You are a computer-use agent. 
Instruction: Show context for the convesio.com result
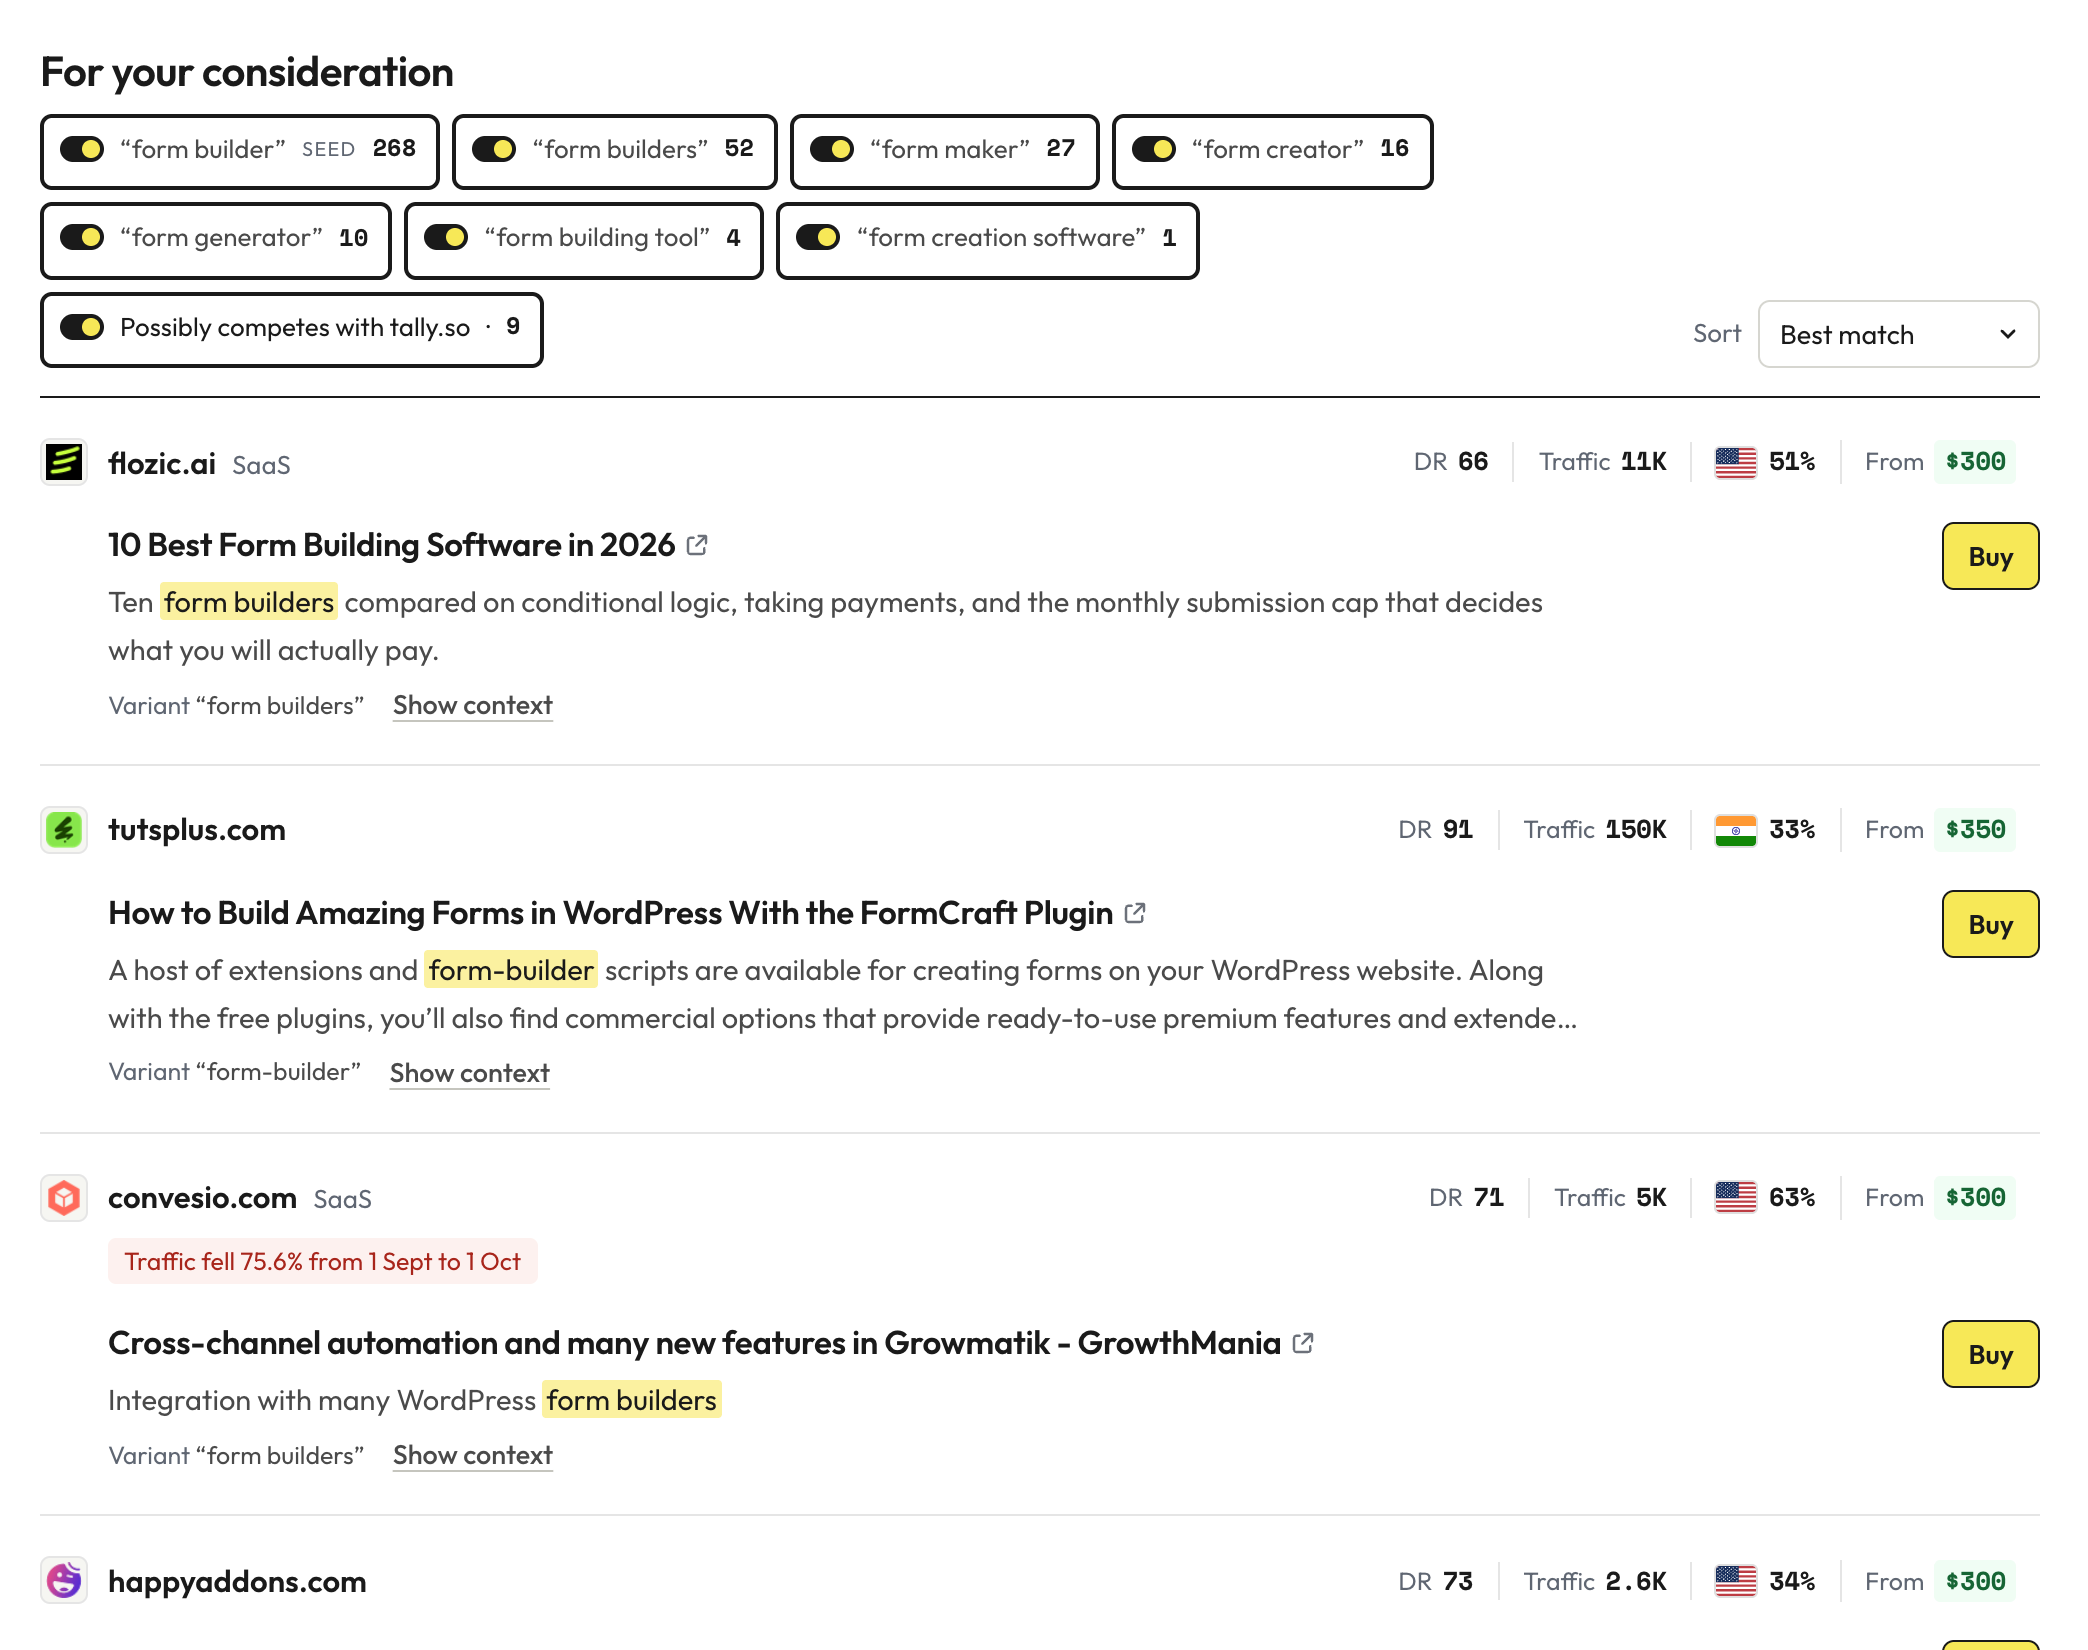(x=473, y=1456)
